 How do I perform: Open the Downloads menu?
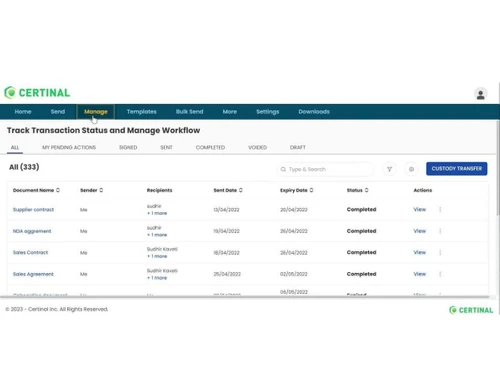coord(314,112)
